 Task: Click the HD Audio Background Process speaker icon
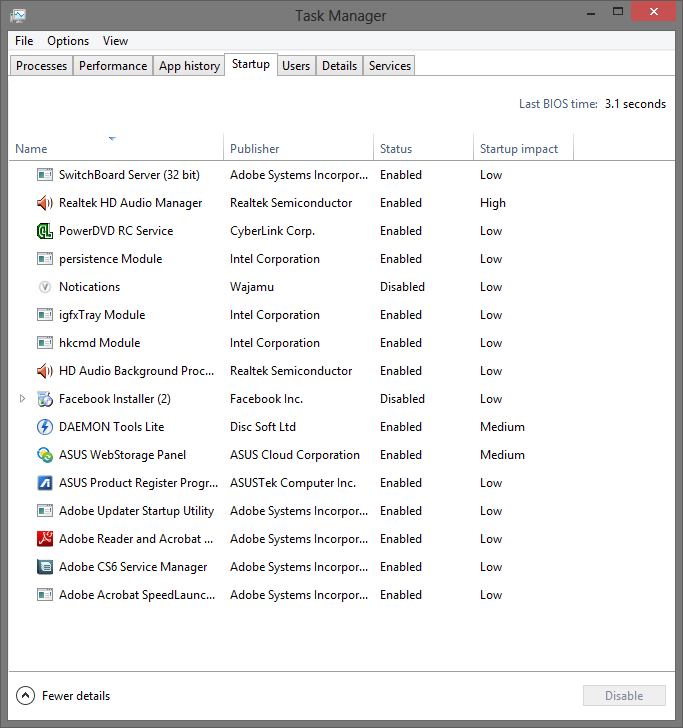point(45,371)
